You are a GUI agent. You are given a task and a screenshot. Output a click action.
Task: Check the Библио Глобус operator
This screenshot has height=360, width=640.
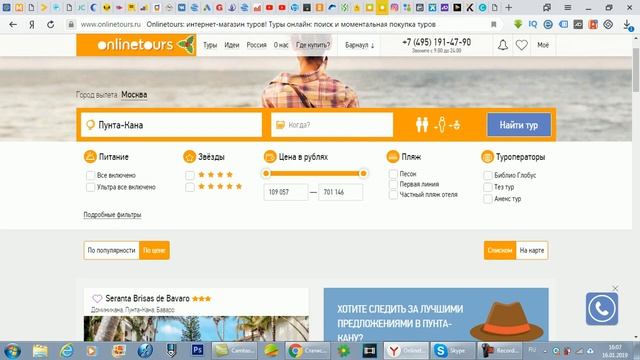point(488,176)
